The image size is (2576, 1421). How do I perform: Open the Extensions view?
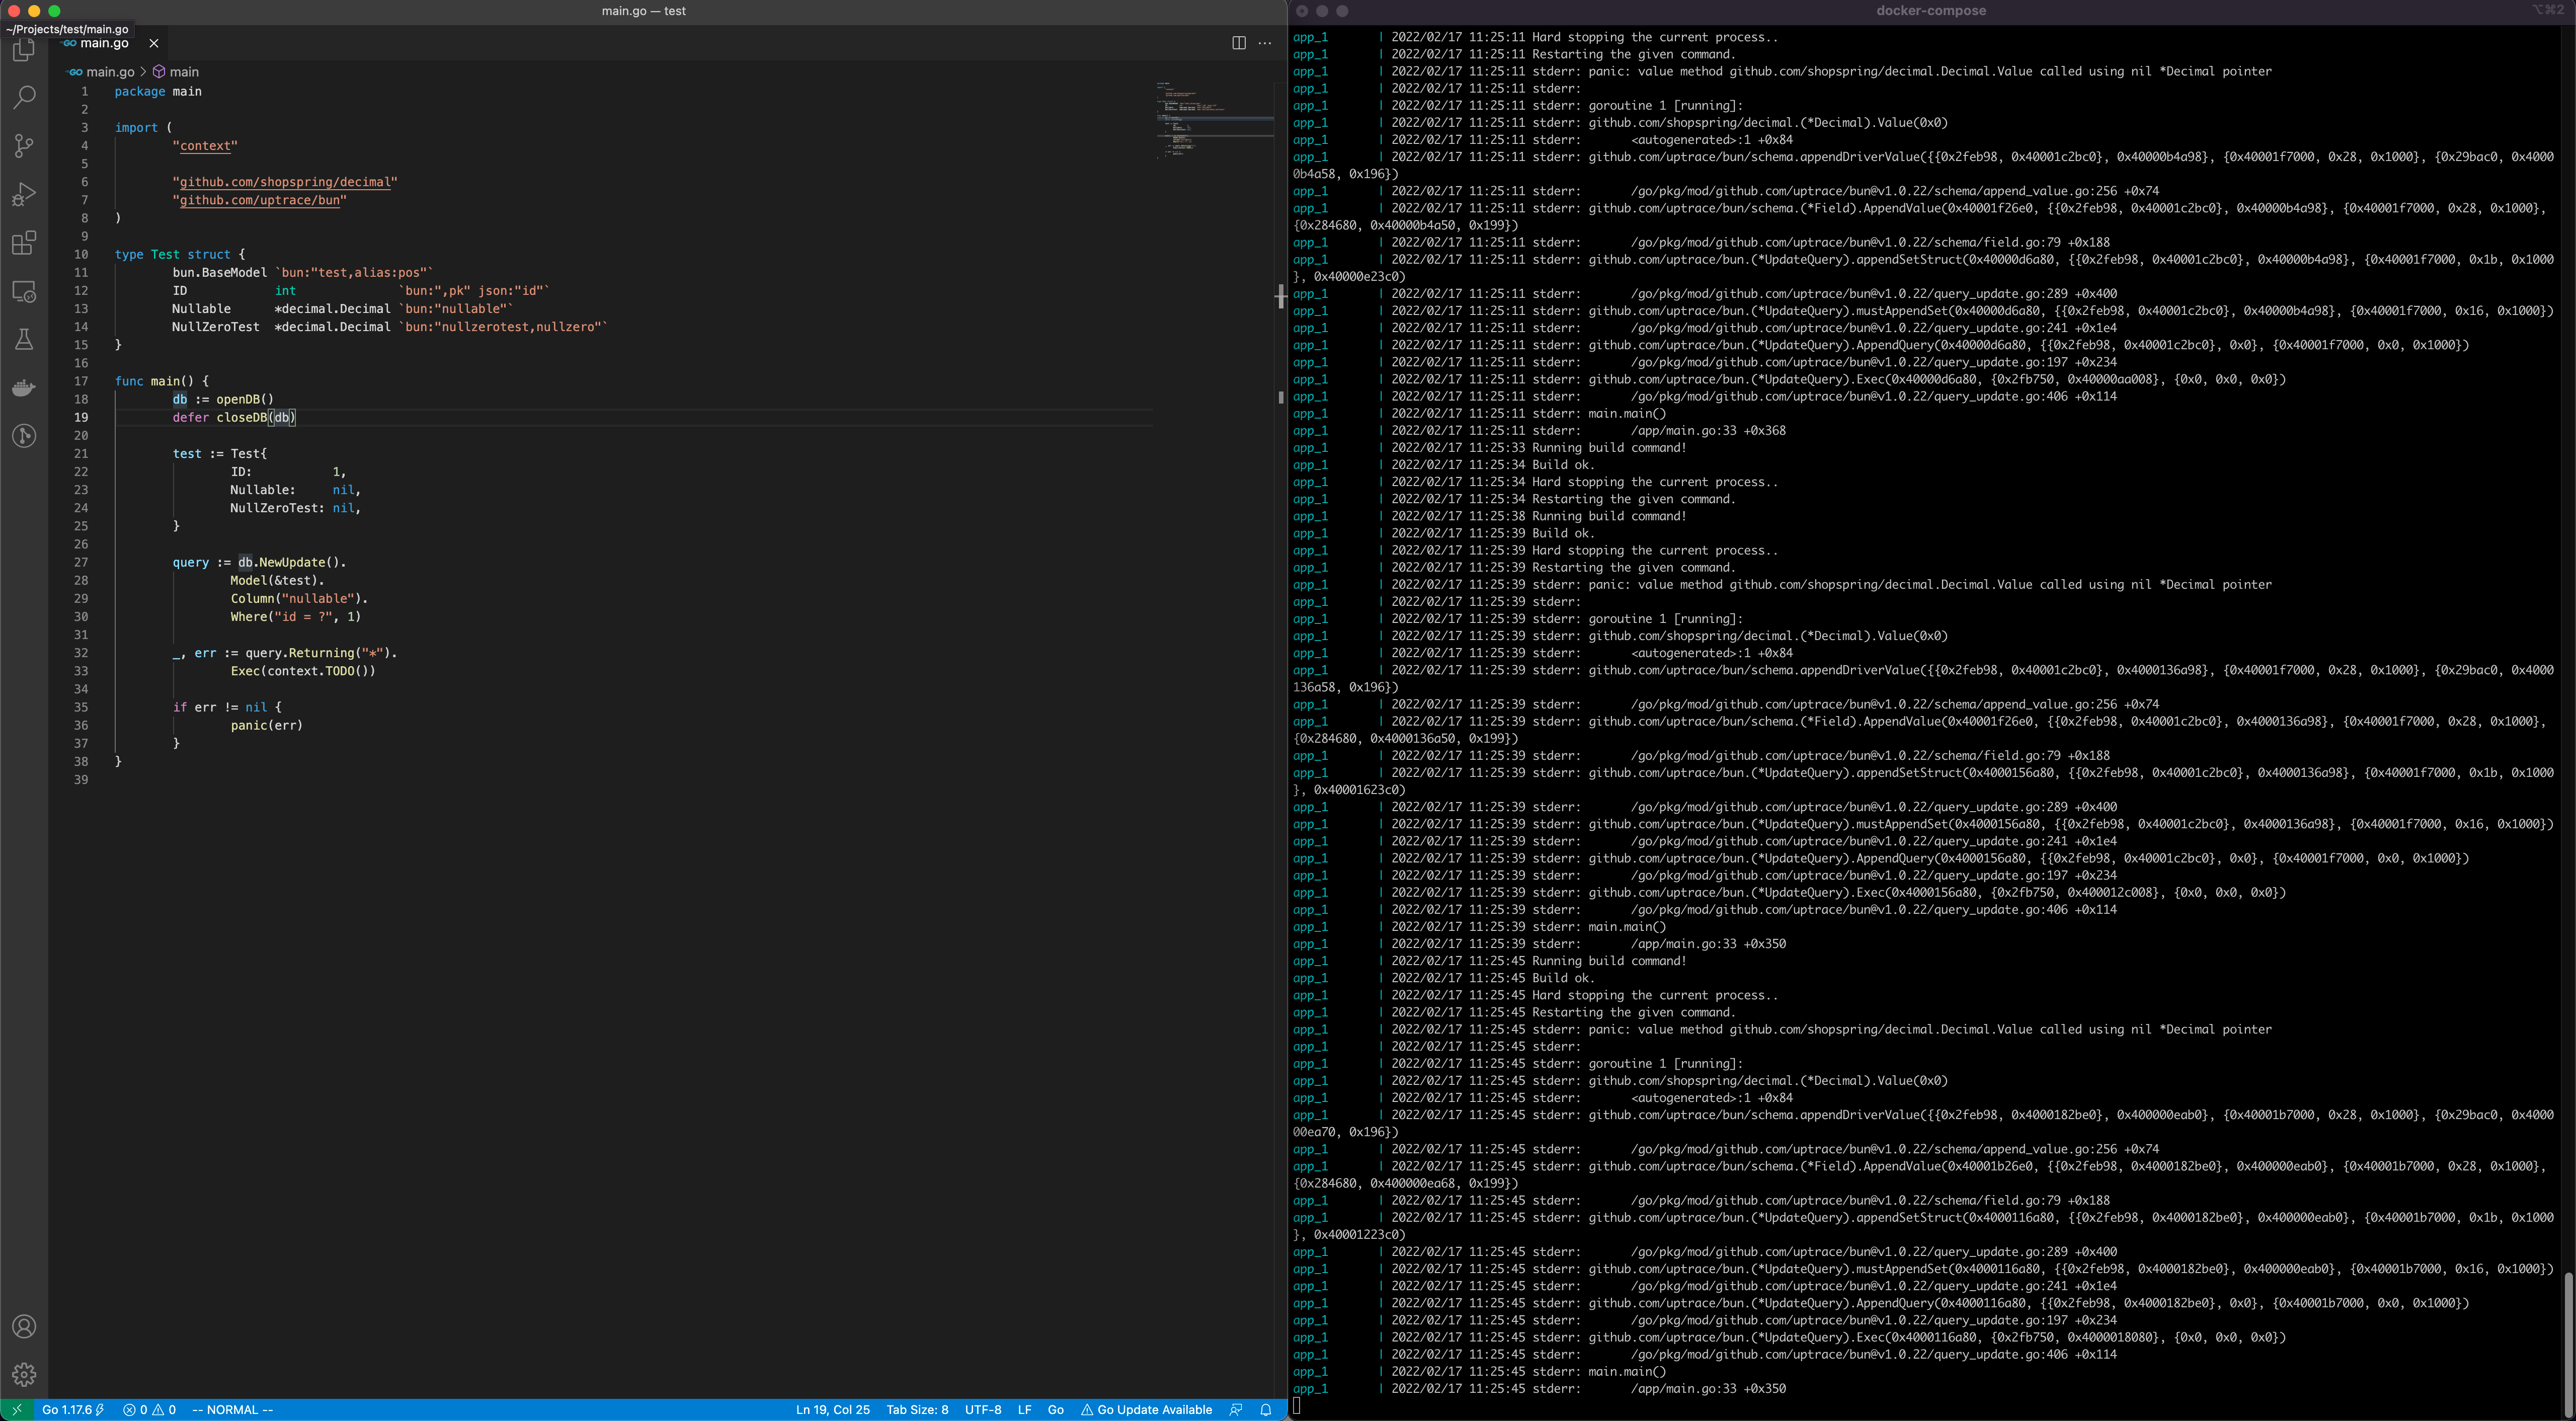[x=24, y=243]
